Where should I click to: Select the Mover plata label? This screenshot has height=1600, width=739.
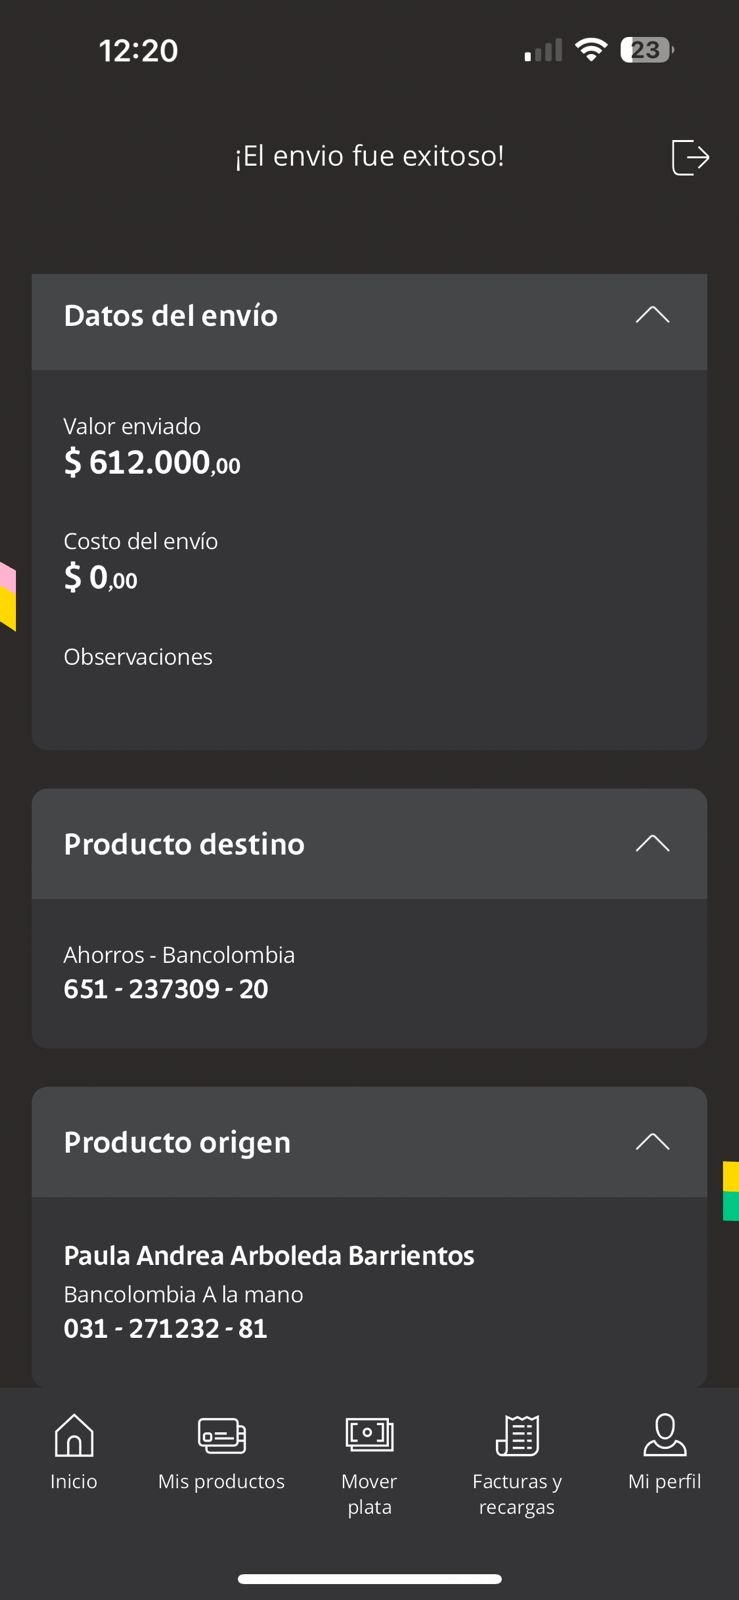click(369, 1494)
